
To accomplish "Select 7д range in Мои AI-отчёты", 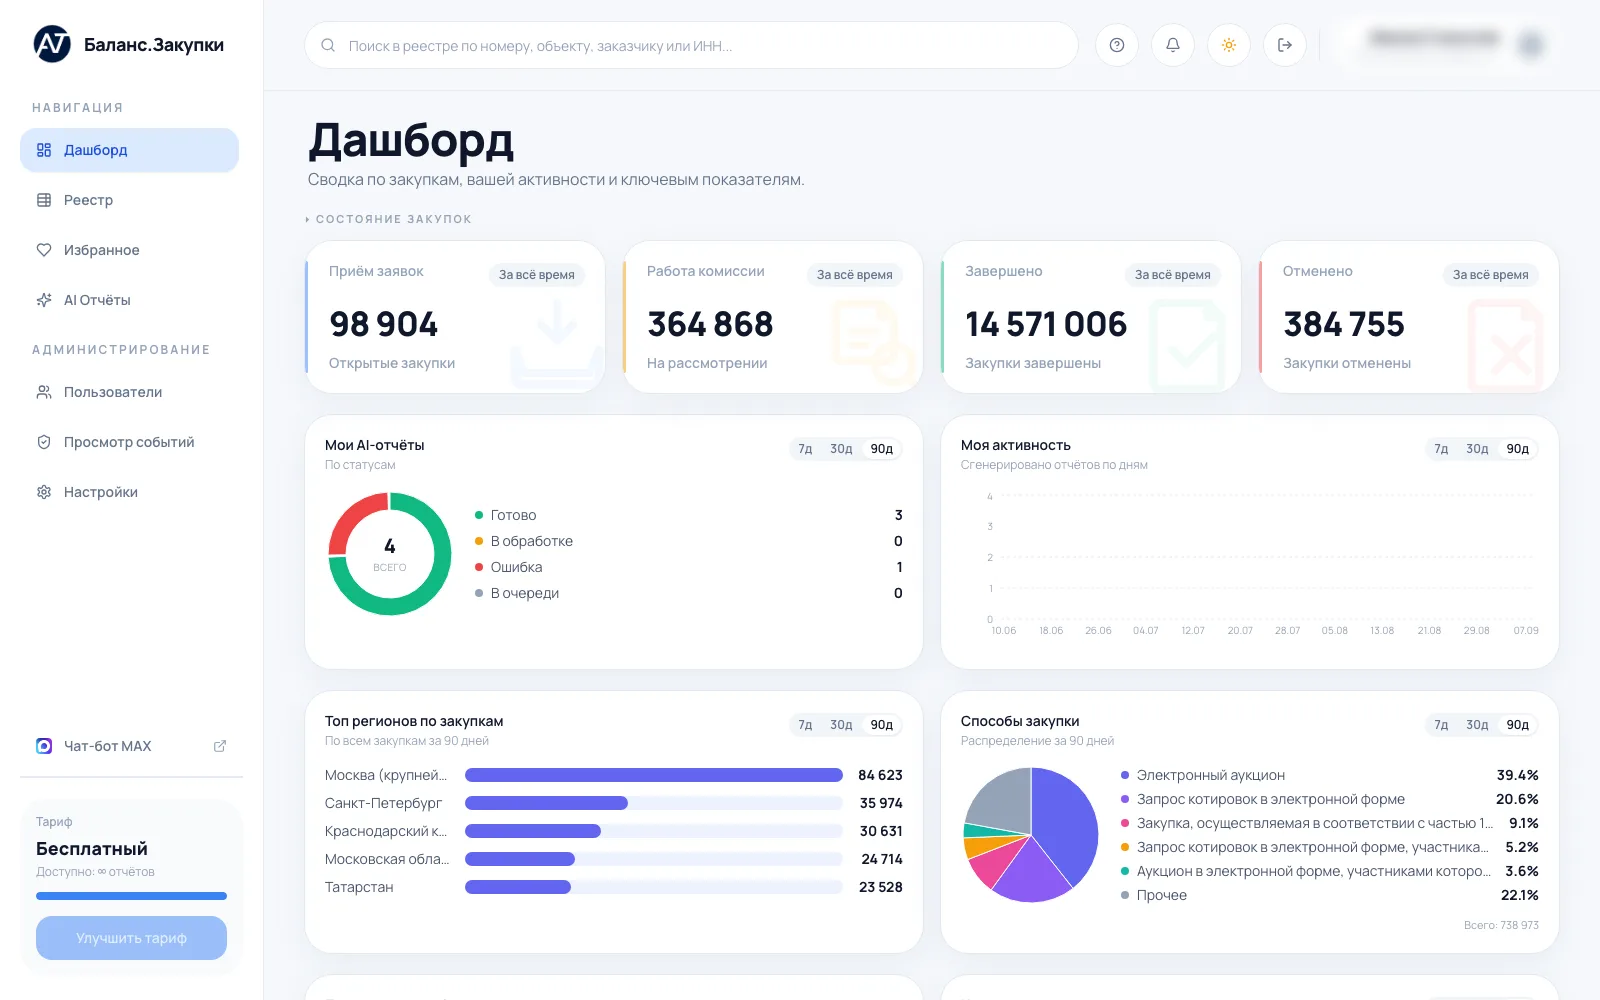I will 805,449.
